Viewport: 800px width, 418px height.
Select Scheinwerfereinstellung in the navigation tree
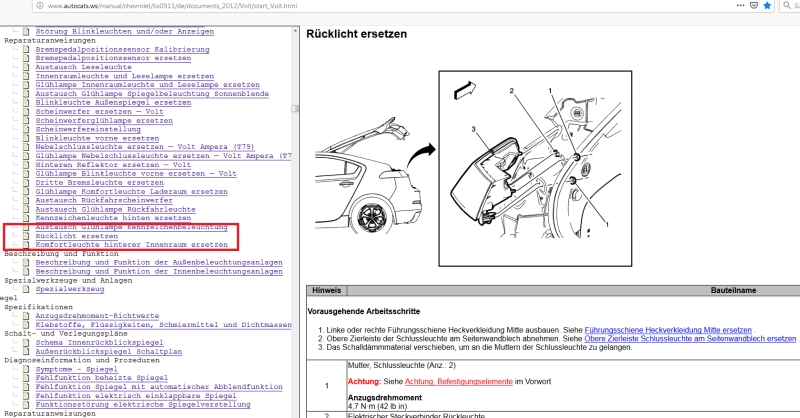[x=90, y=129]
